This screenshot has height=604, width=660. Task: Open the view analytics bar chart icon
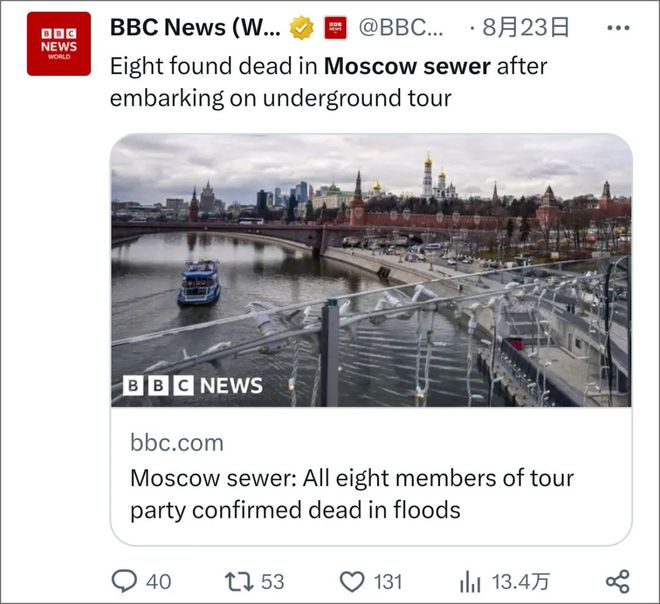(x=470, y=582)
